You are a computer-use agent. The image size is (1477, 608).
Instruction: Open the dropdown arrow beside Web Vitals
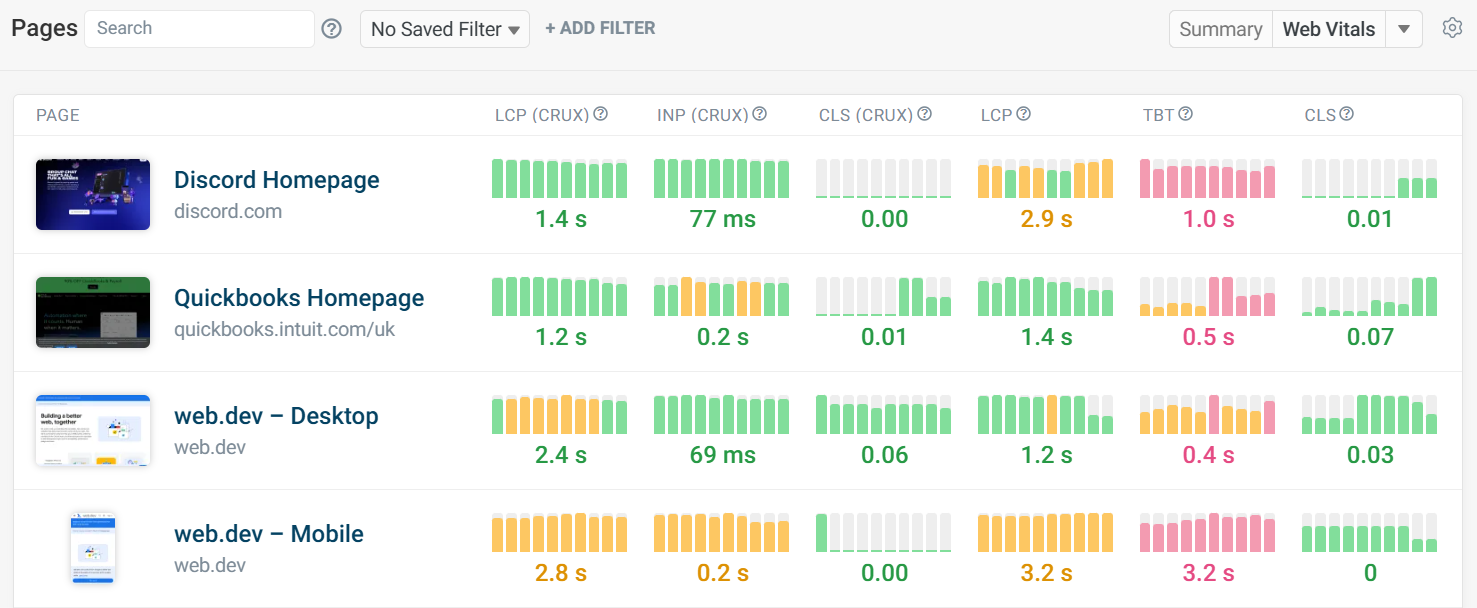coord(1404,29)
